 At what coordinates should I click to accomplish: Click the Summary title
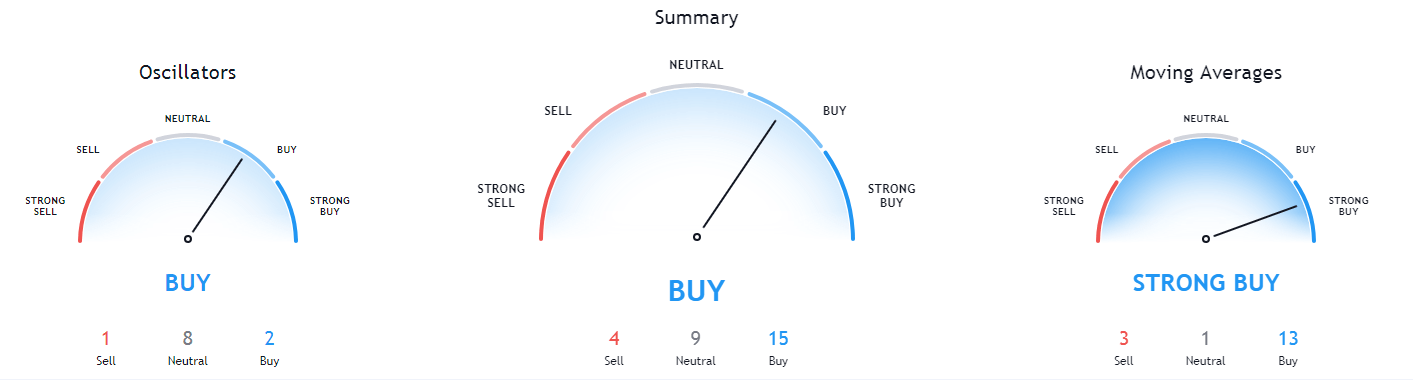pyautogui.click(x=696, y=18)
